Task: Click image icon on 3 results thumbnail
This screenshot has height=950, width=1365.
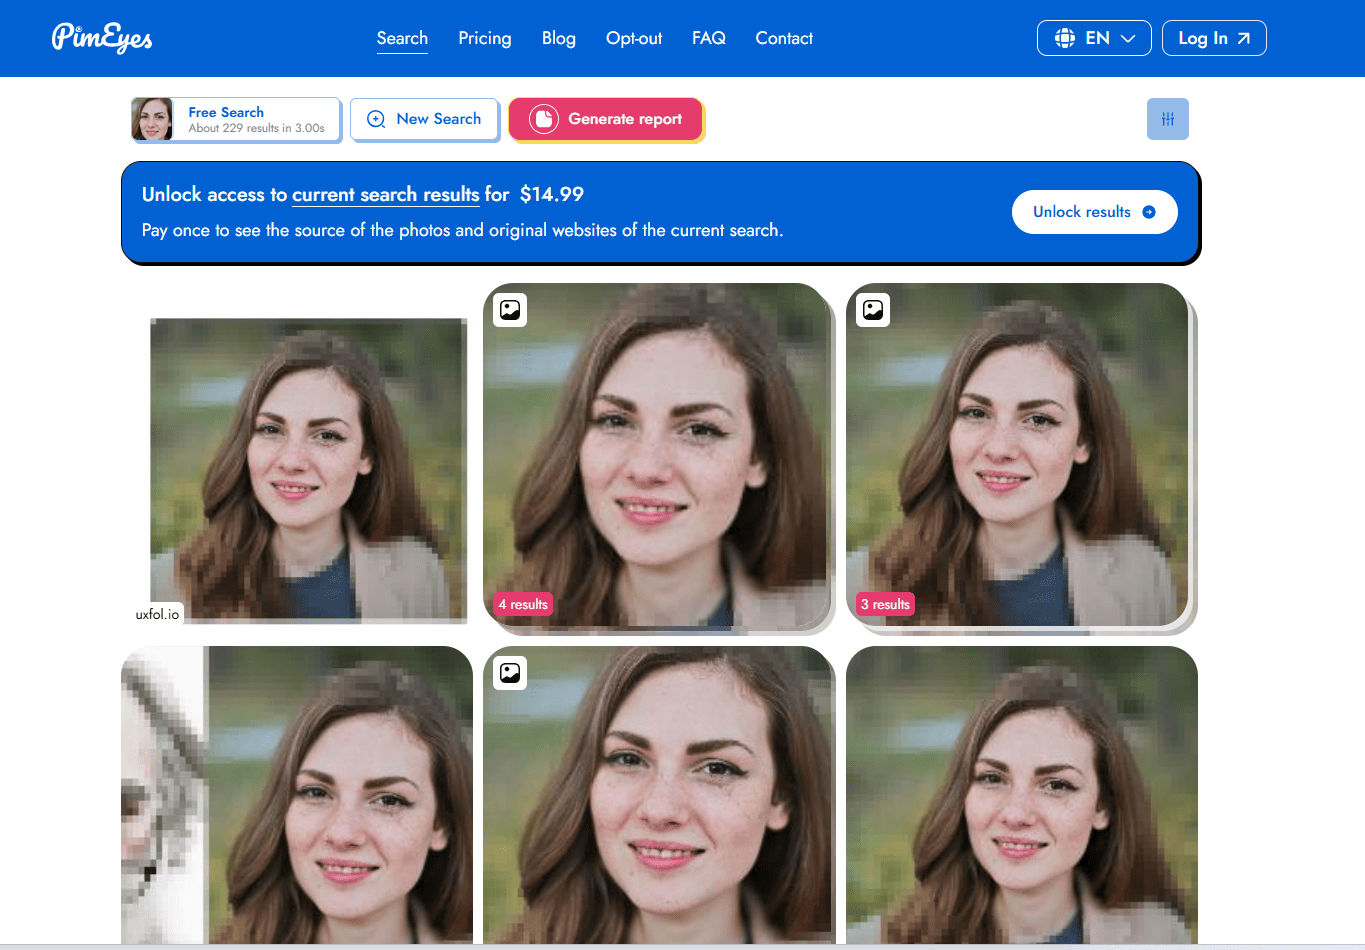Action: [x=873, y=310]
